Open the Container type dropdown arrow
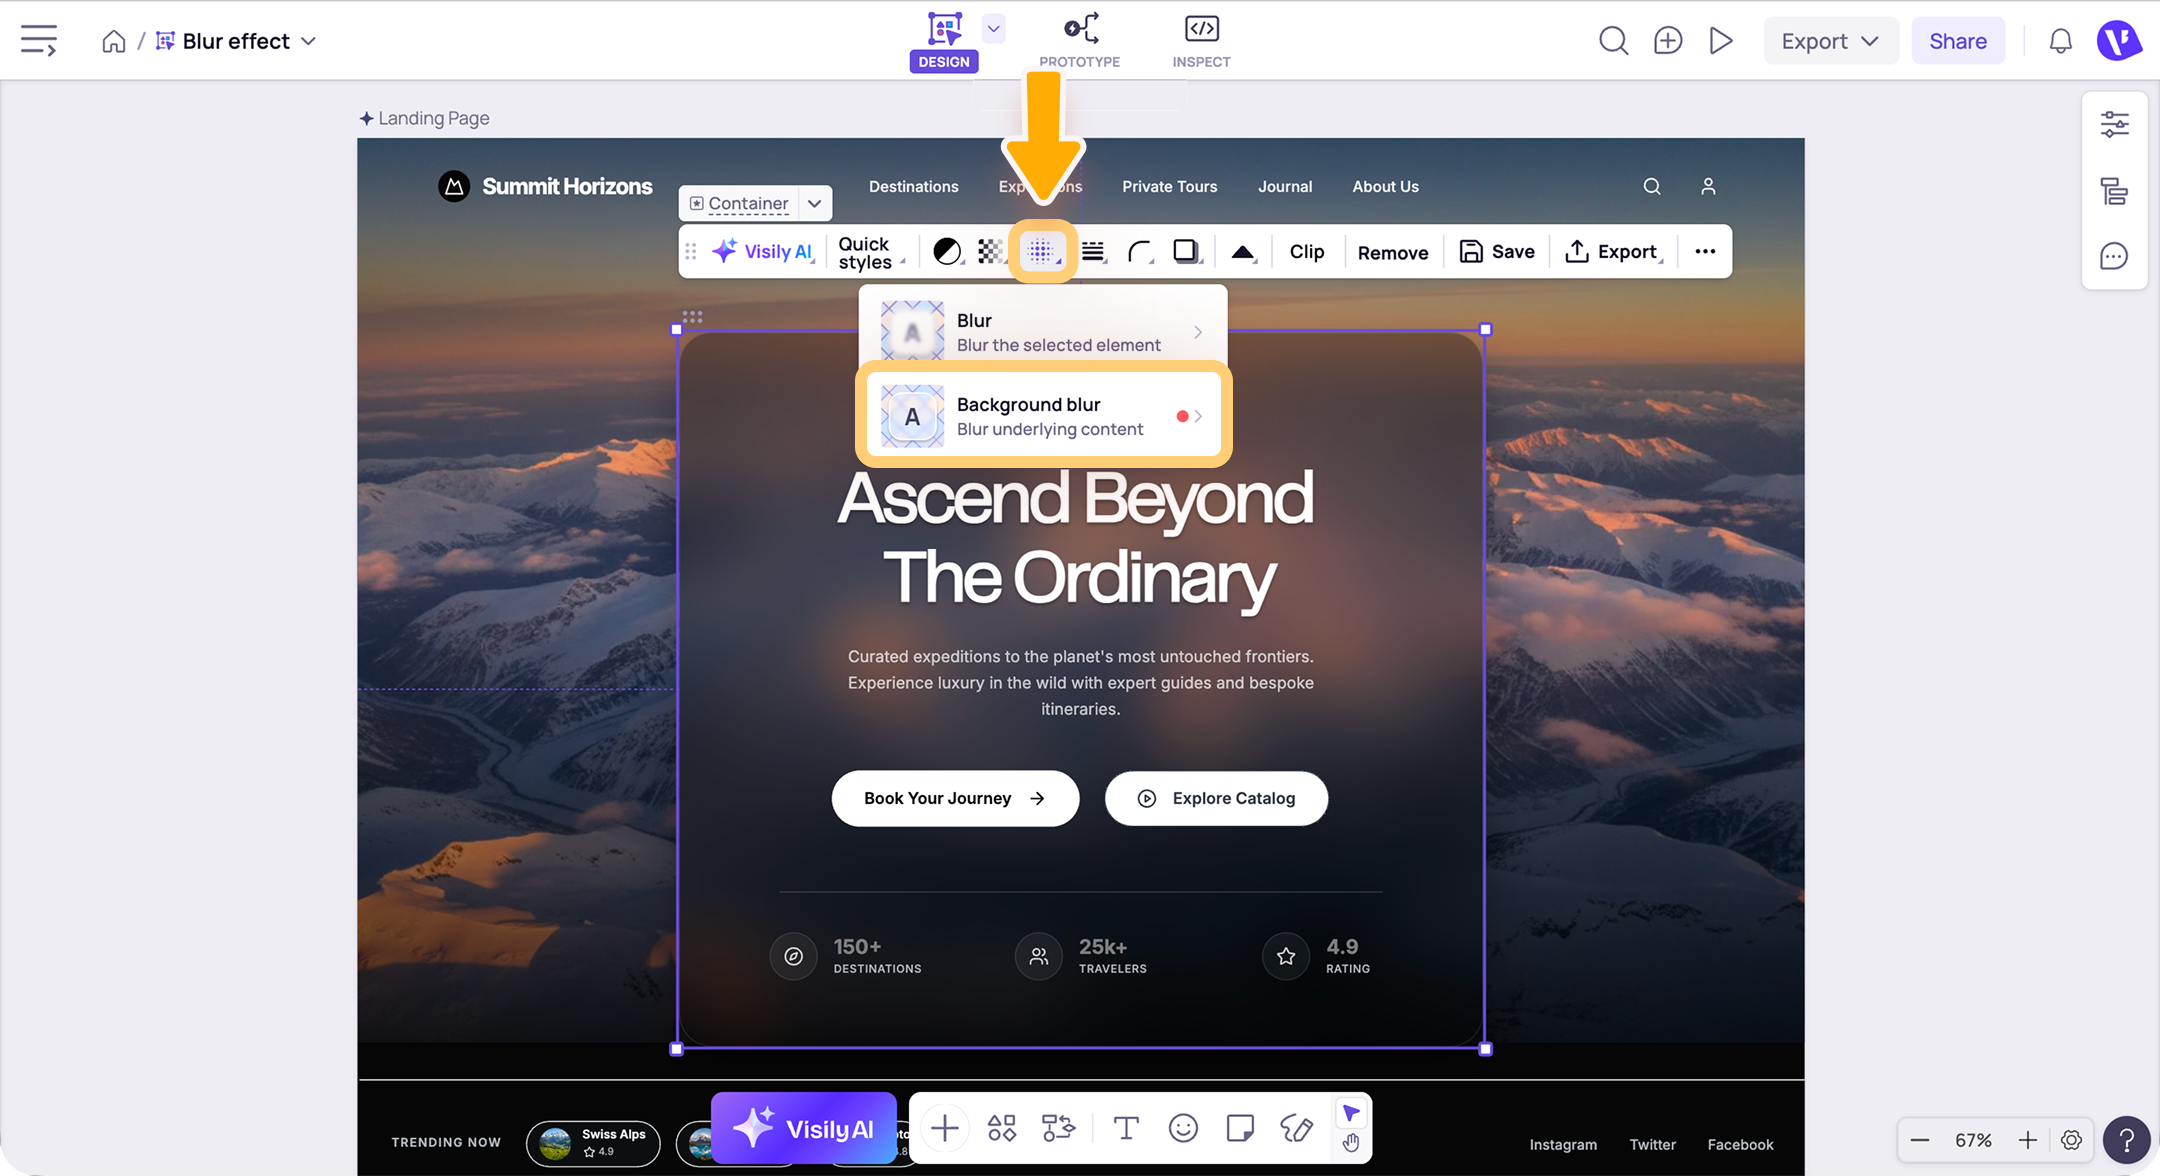2160x1176 pixels. 815,203
